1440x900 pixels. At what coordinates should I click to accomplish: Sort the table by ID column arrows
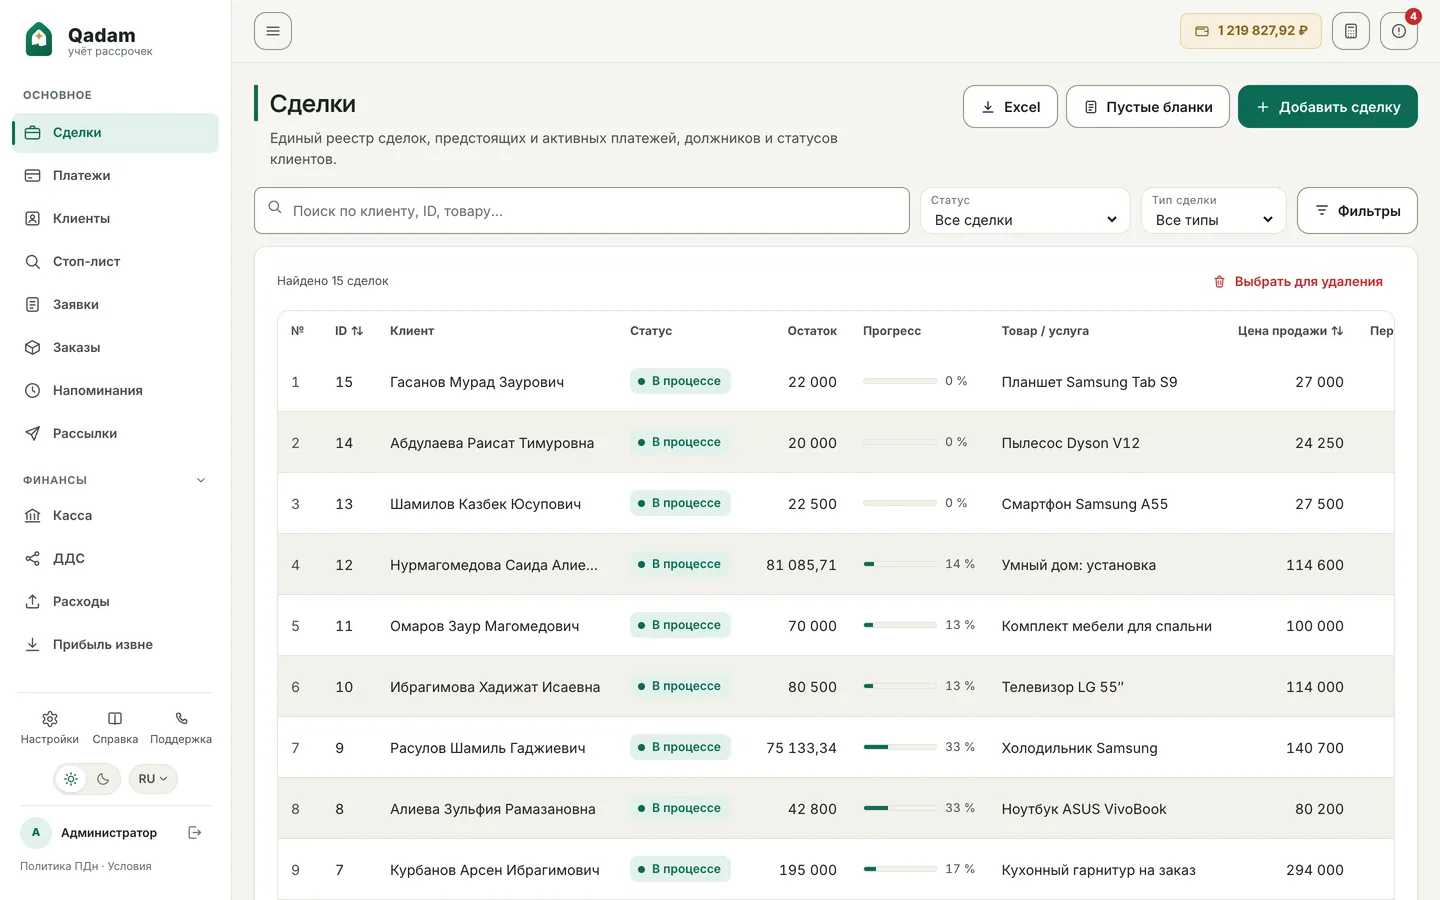pyautogui.click(x=357, y=331)
